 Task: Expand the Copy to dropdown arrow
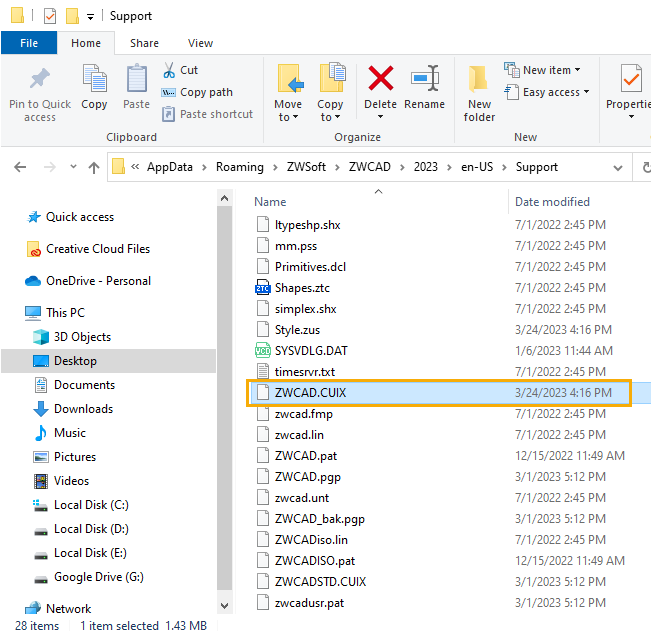338,117
